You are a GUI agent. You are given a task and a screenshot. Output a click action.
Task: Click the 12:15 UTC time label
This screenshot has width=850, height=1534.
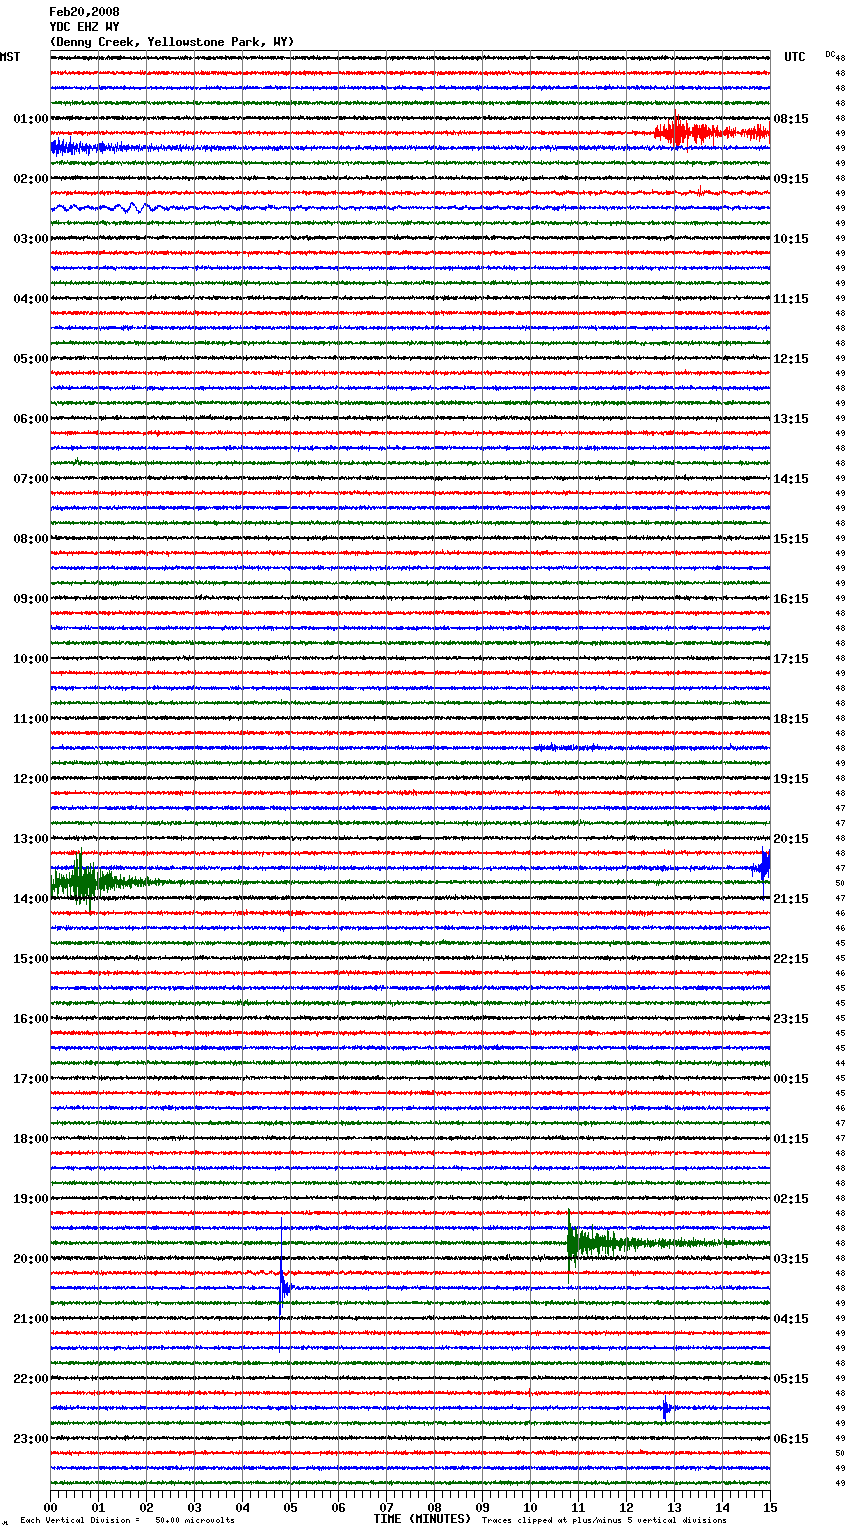[791, 359]
